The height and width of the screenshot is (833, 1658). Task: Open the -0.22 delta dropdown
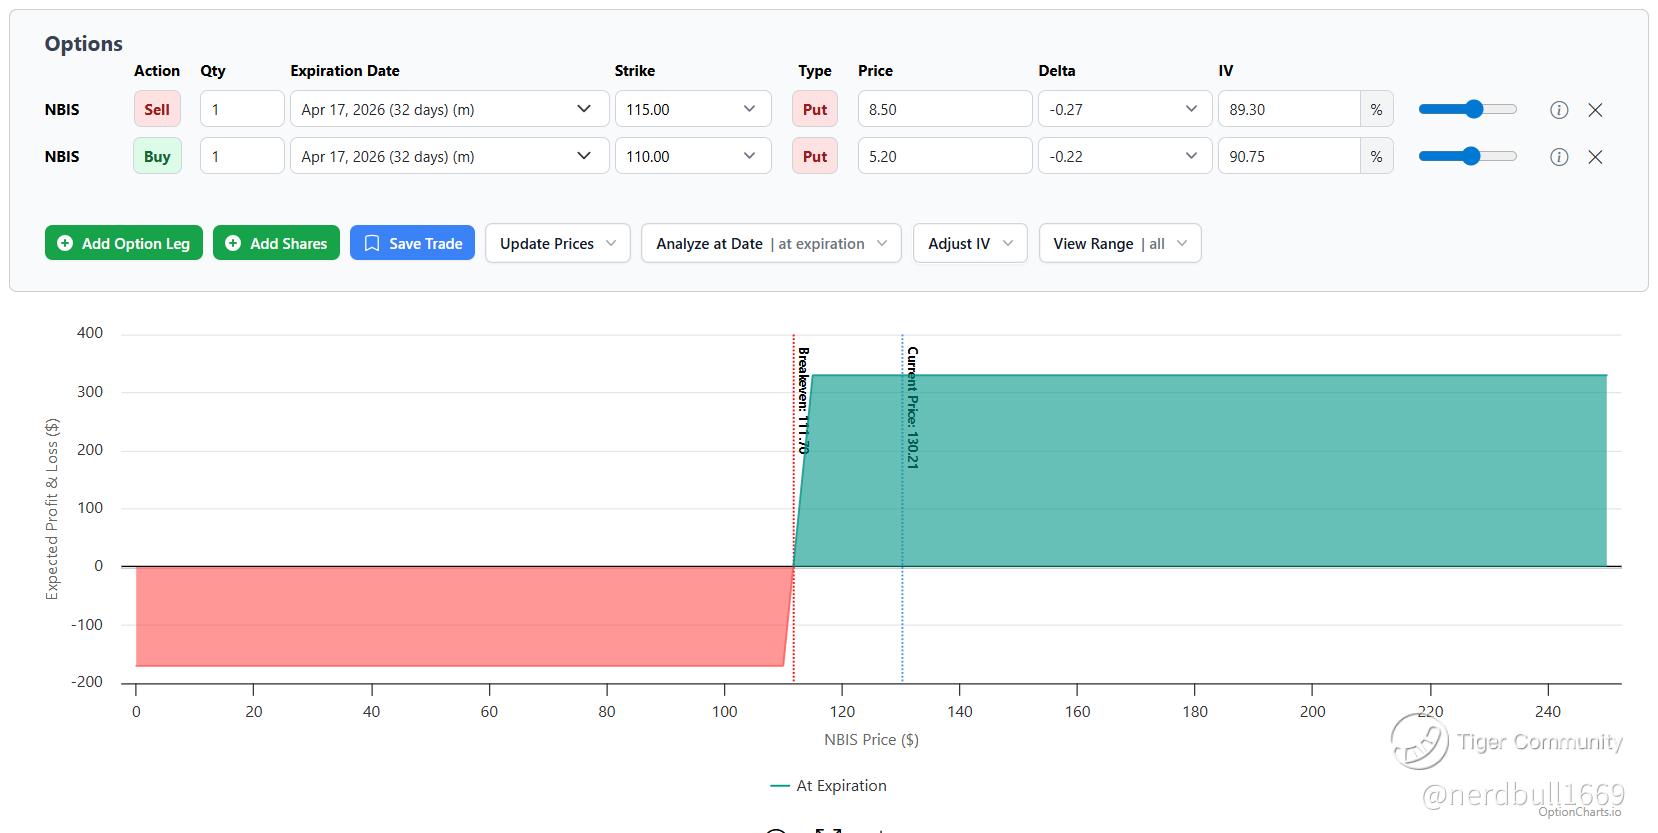tap(1125, 156)
